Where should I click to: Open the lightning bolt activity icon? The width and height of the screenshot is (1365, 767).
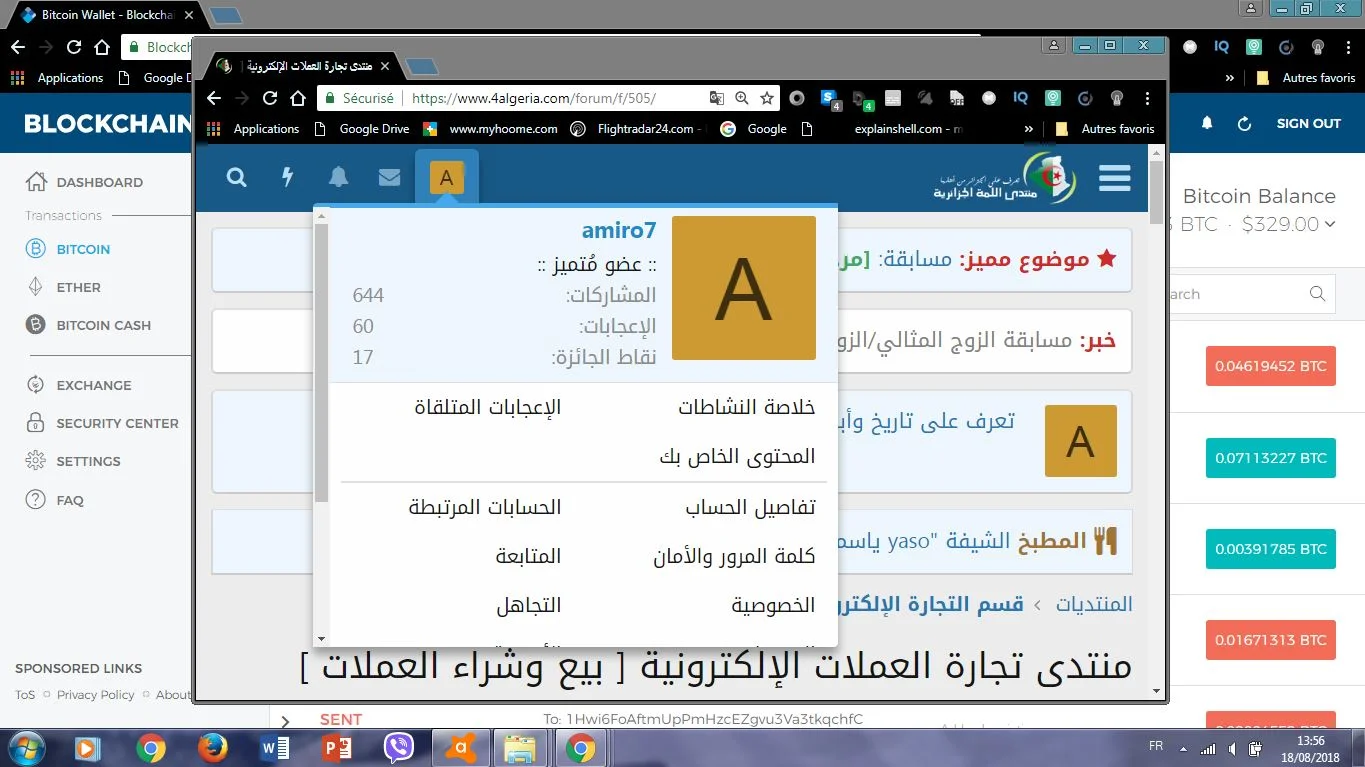pyautogui.click(x=288, y=178)
